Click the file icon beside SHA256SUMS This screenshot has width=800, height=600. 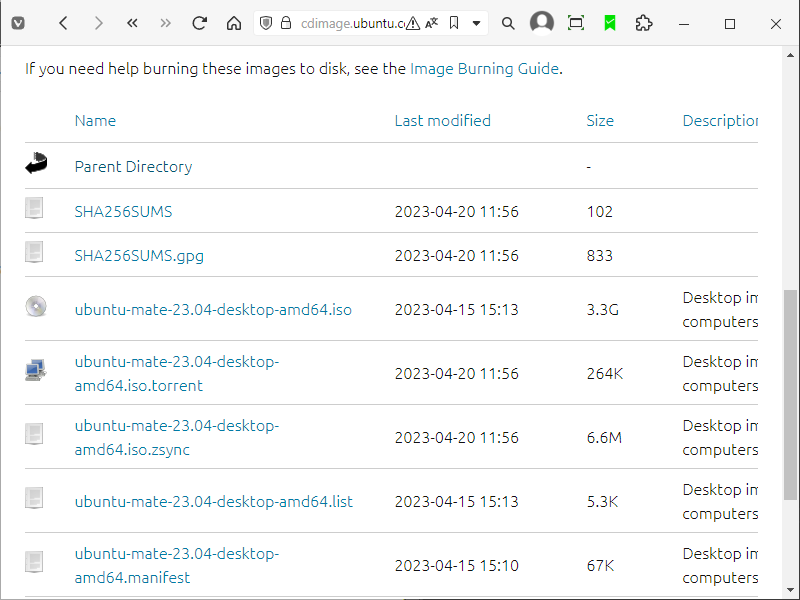pyautogui.click(x=34, y=208)
